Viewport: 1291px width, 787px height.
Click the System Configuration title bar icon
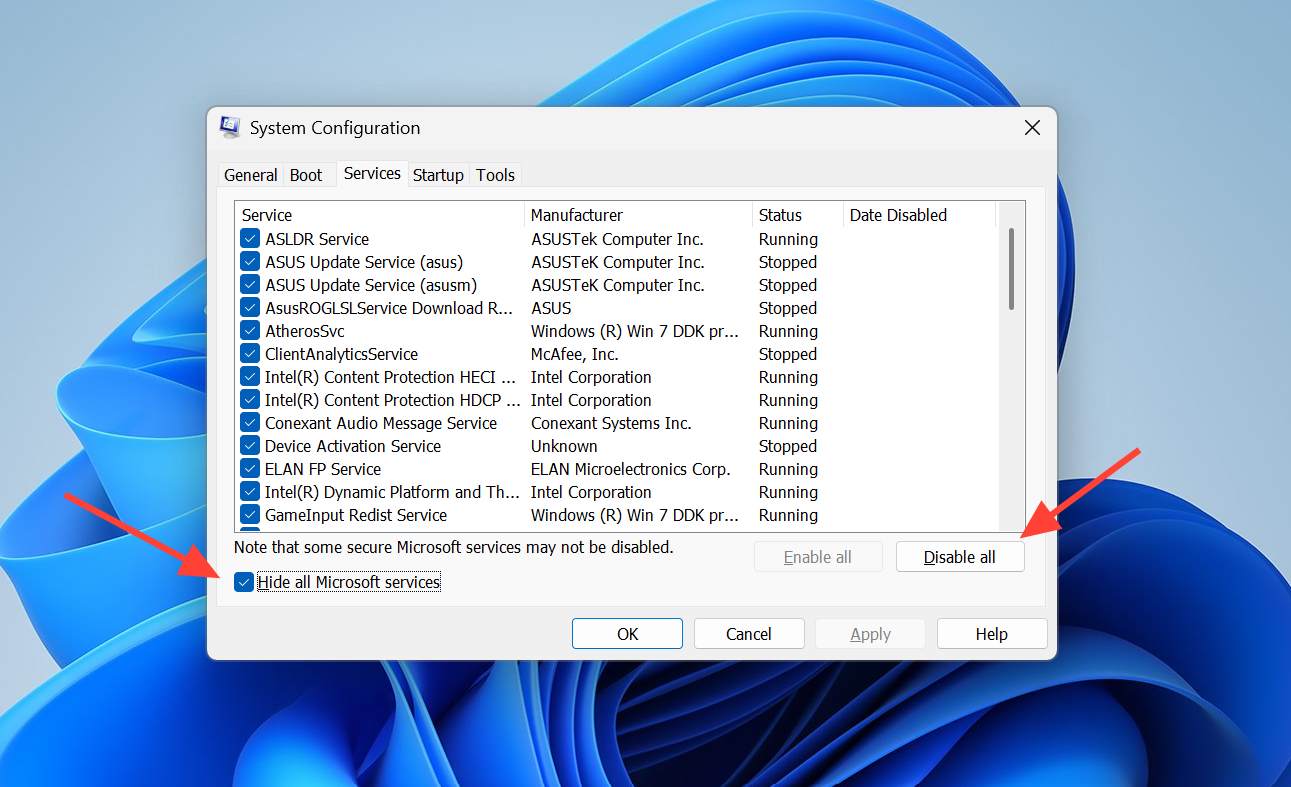(x=230, y=127)
